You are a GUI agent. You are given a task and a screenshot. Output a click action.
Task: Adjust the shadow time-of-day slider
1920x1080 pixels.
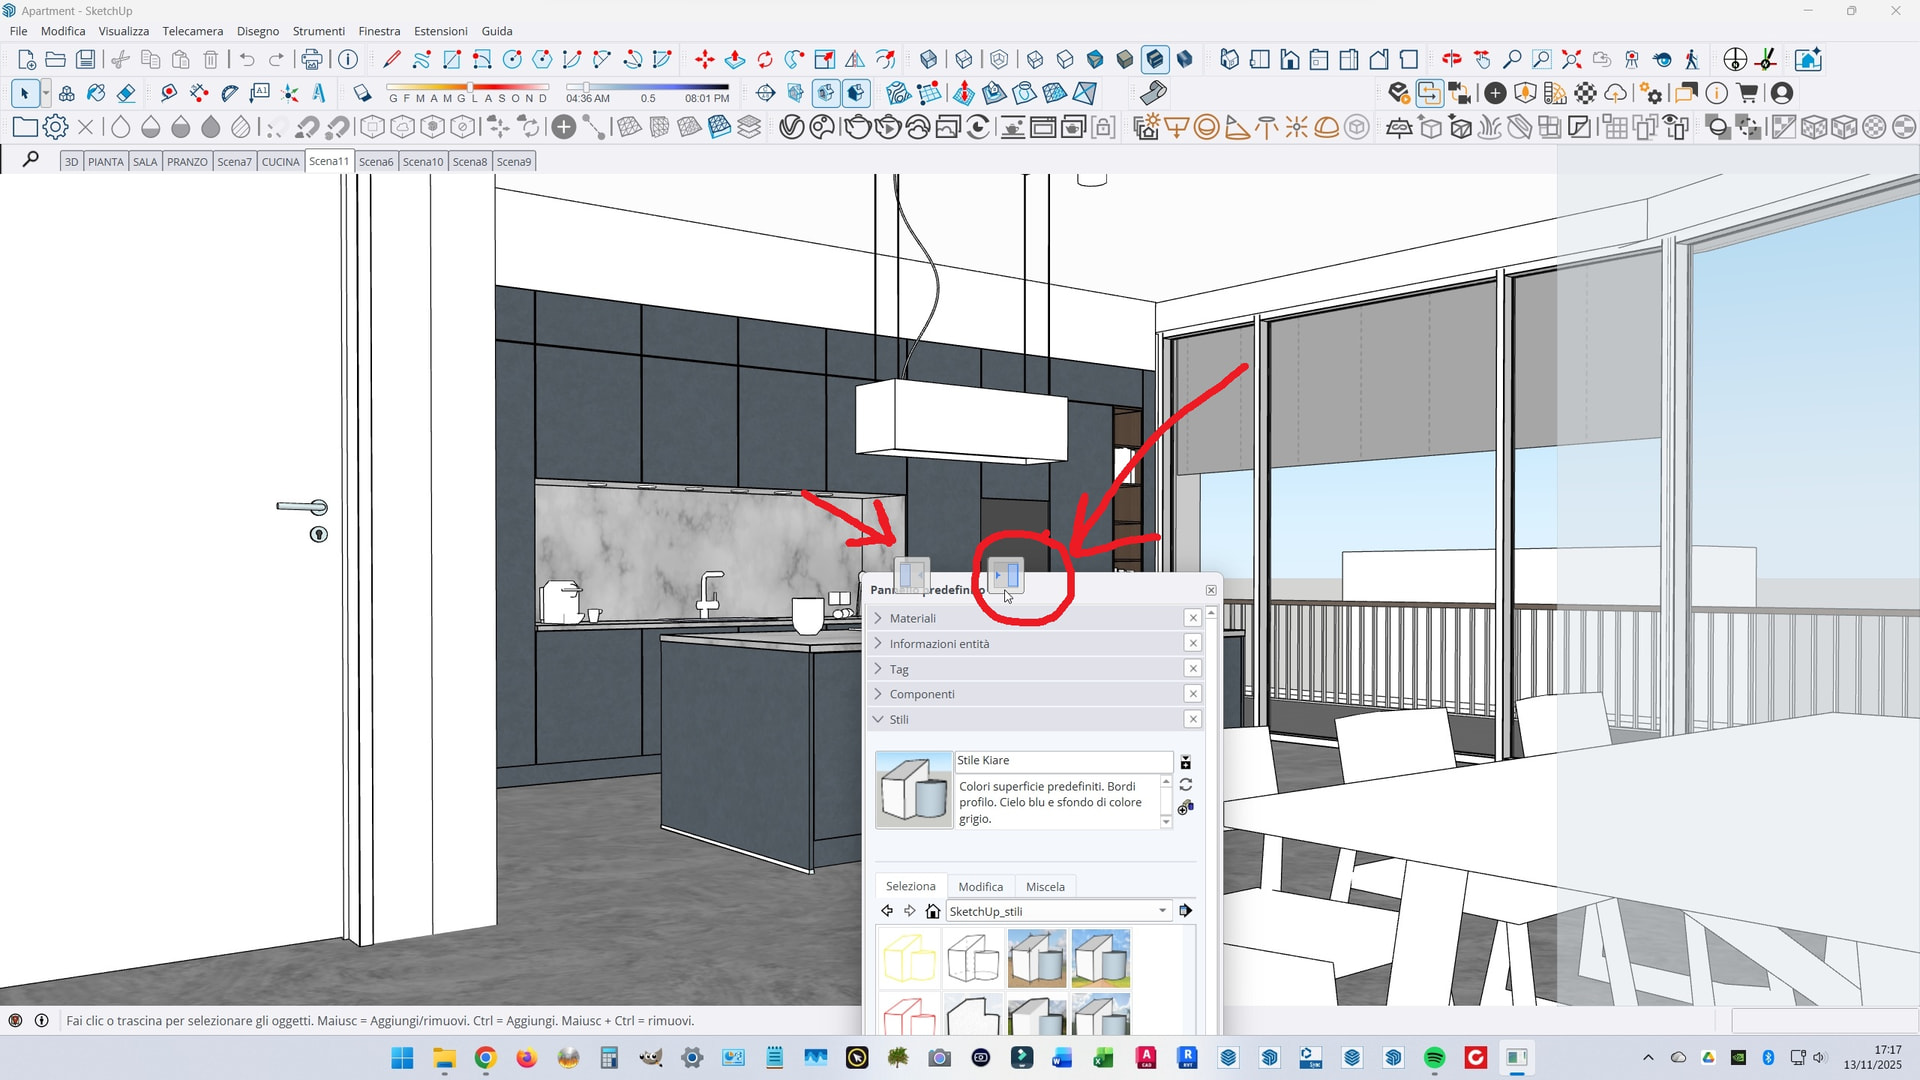pyautogui.click(x=587, y=88)
